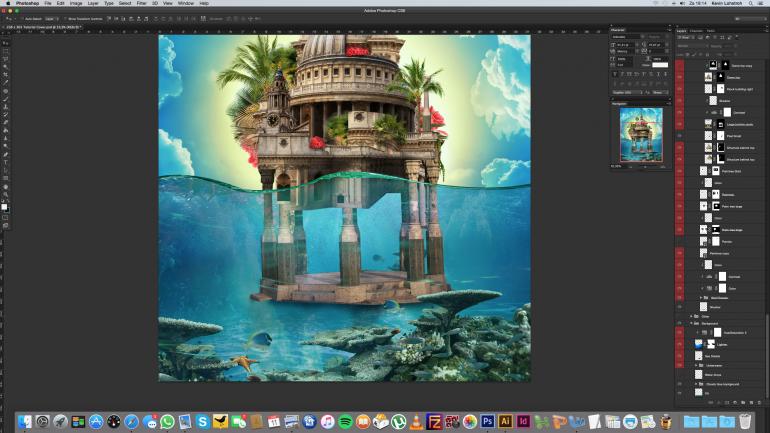Open InDesign from the Dock

(523, 421)
